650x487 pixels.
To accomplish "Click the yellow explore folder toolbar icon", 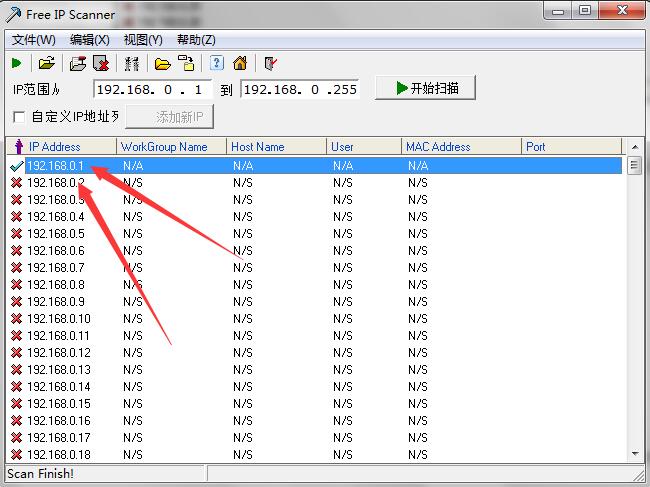I will pyautogui.click(x=162, y=63).
